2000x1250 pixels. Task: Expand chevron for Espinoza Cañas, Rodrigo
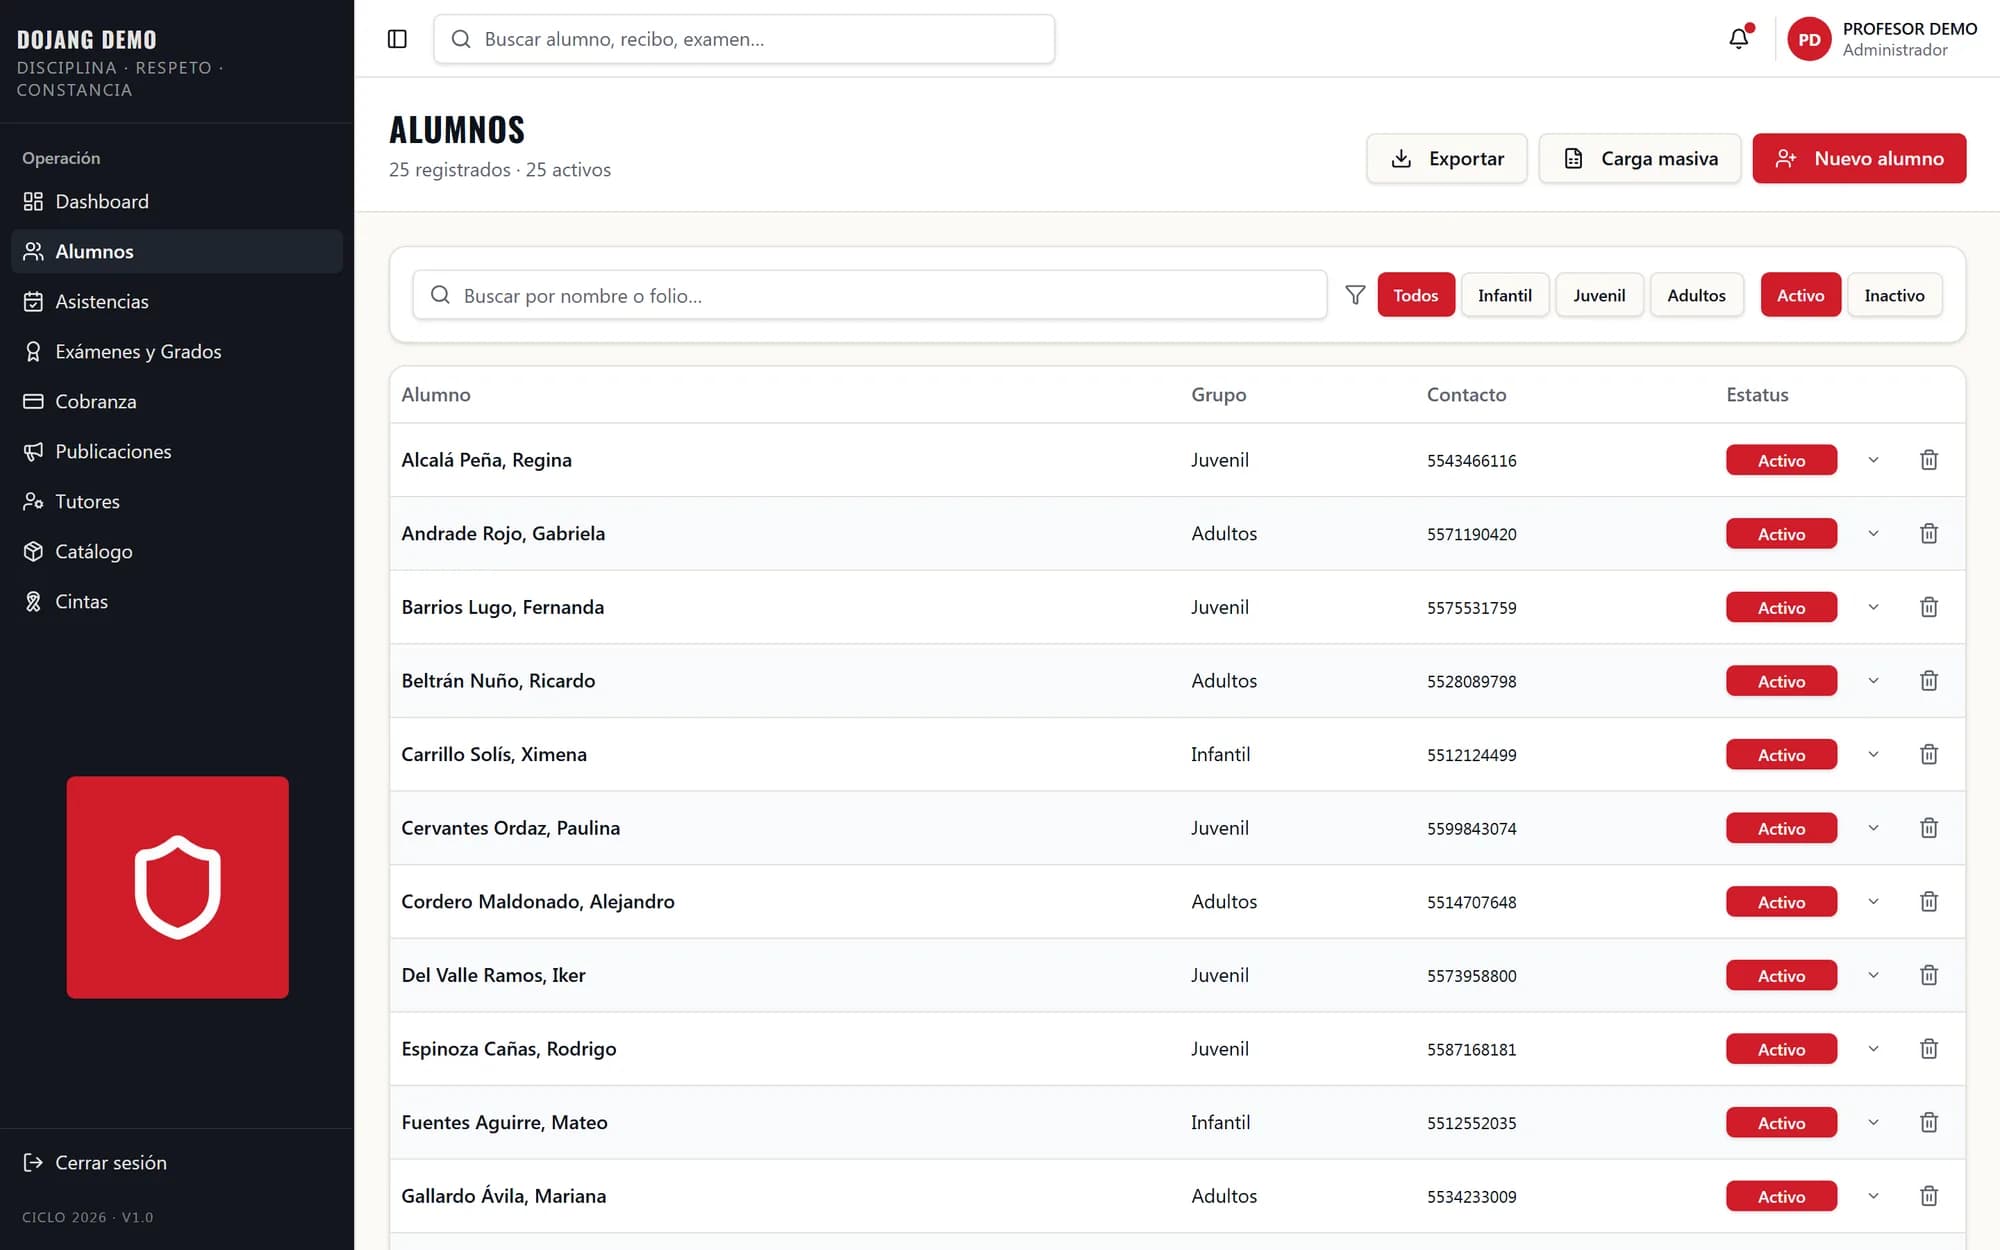[1873, 1049]
